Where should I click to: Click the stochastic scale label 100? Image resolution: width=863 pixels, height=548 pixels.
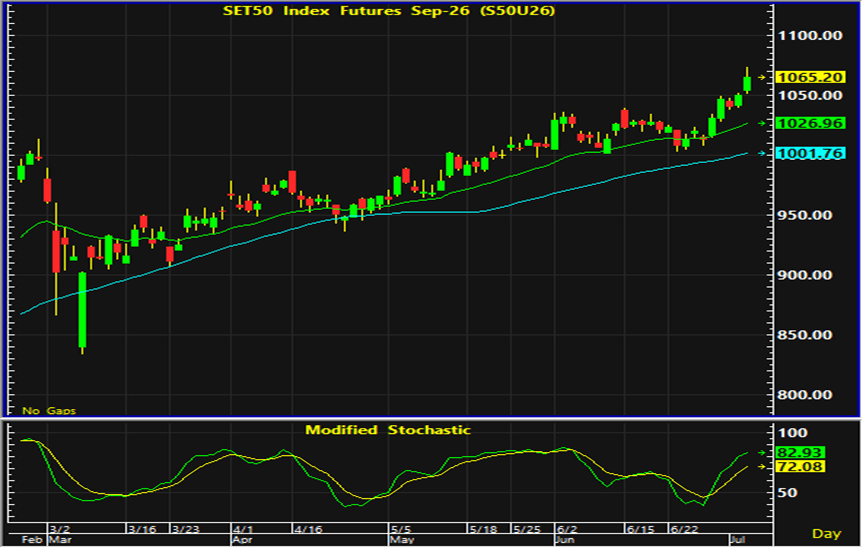pyautogui.click(x=793, y=433)
